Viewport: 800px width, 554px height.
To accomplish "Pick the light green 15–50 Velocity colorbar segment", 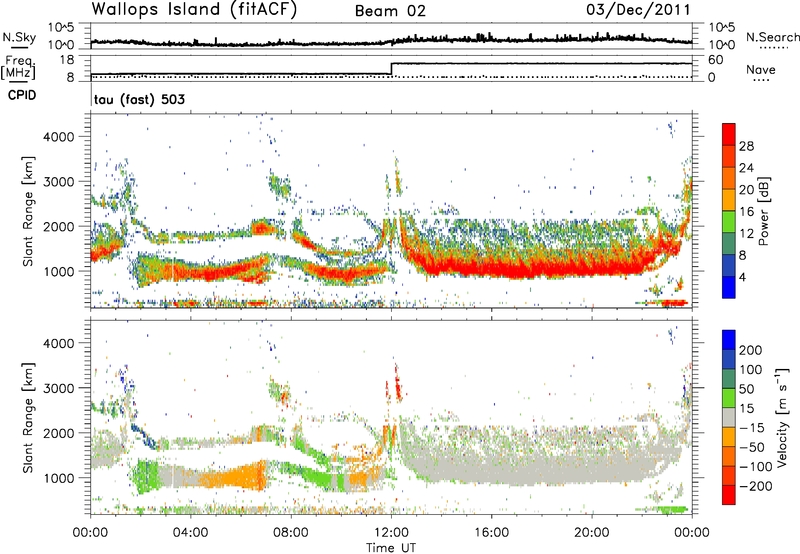I will pos(729,398).
